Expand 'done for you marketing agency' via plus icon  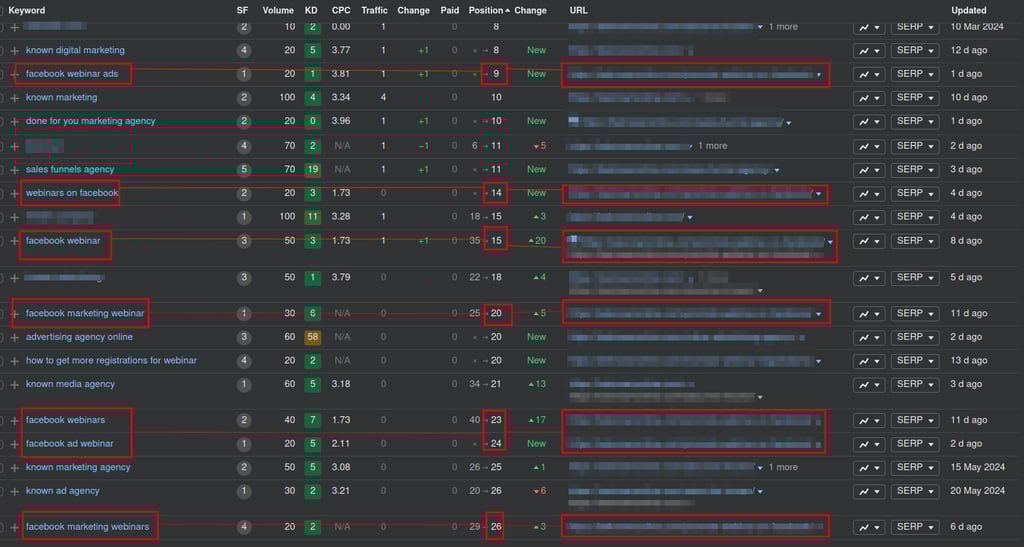point(14,122)
